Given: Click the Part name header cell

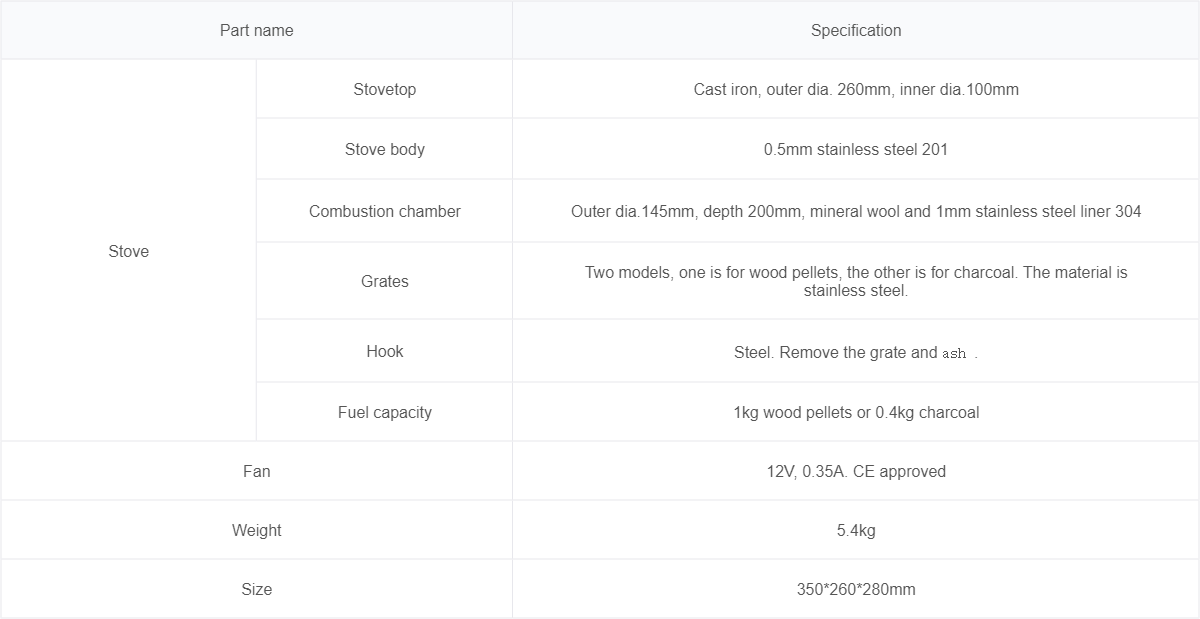Looking at the screenshot, I should click(256, 30).
